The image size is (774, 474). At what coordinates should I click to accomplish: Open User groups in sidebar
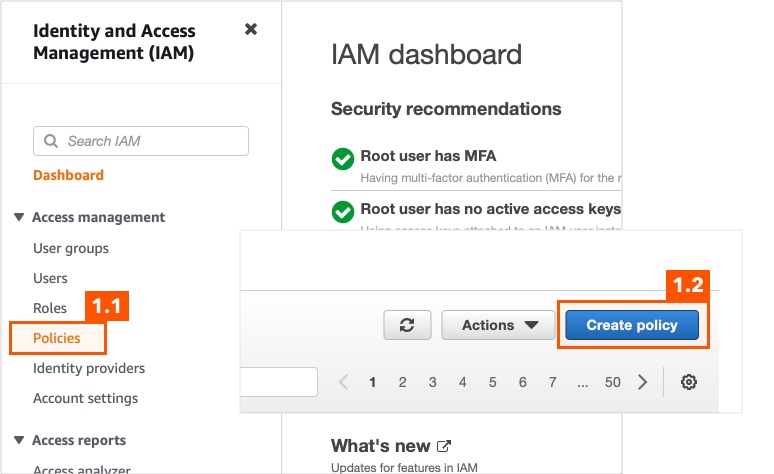pyautogui.click(x=71, y=248)
